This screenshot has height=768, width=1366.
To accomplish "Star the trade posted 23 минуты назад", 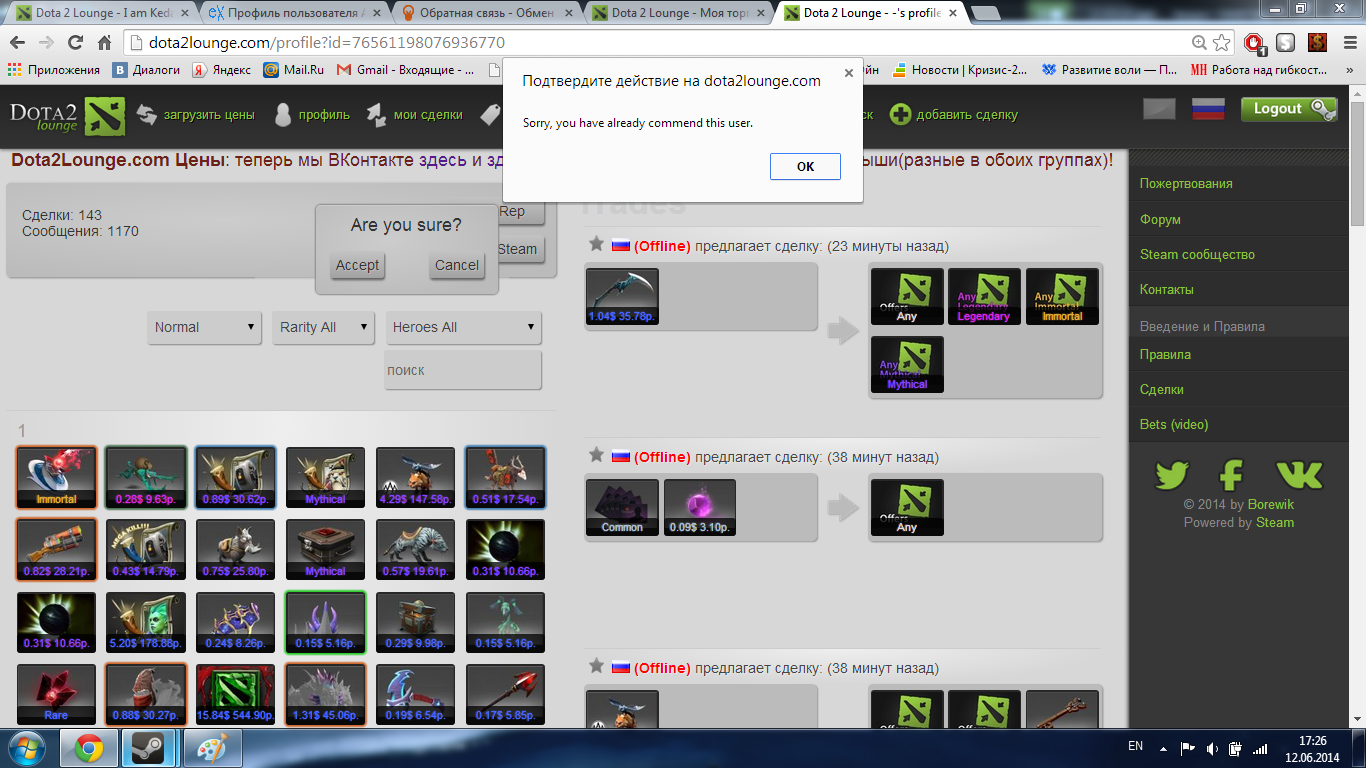I will click(596, 244).
